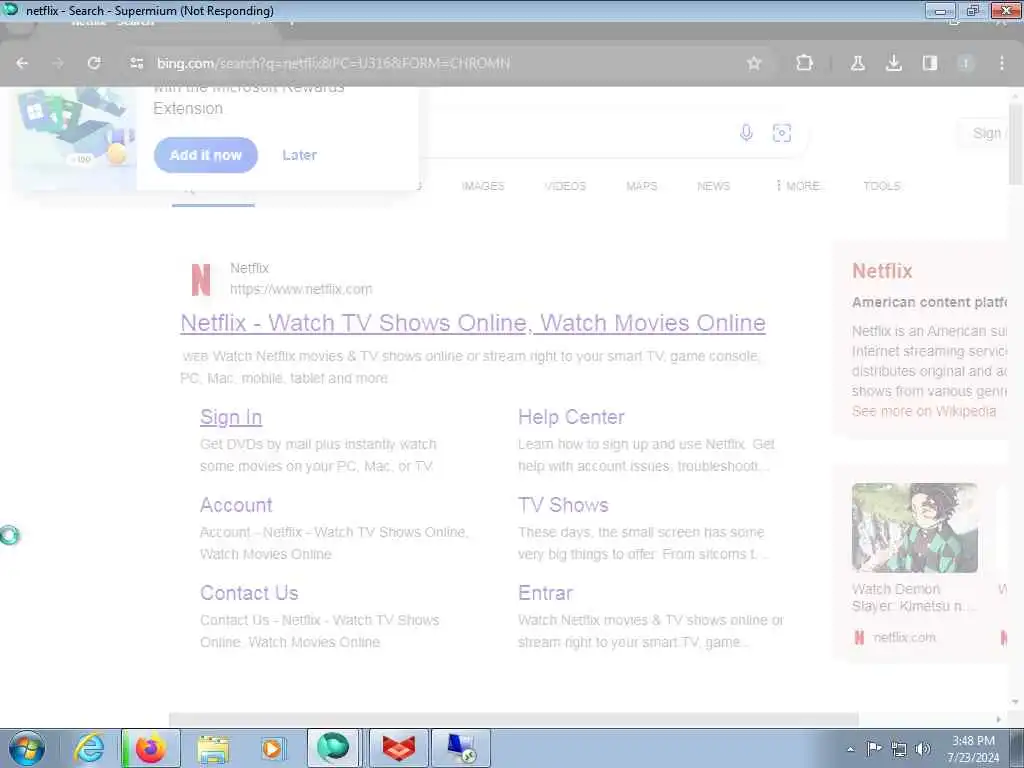Open the Entrar sitelink
Screen dimensions: 1024x768
click(545, 593)
